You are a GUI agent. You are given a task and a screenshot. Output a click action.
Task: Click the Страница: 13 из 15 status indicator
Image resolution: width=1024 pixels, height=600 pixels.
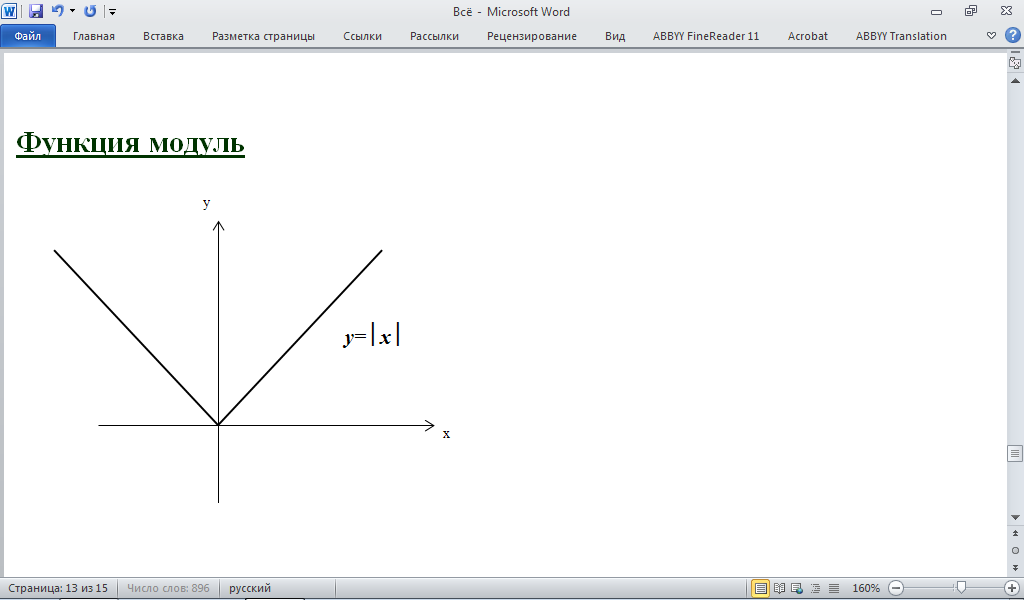click(x=58, y=588)
